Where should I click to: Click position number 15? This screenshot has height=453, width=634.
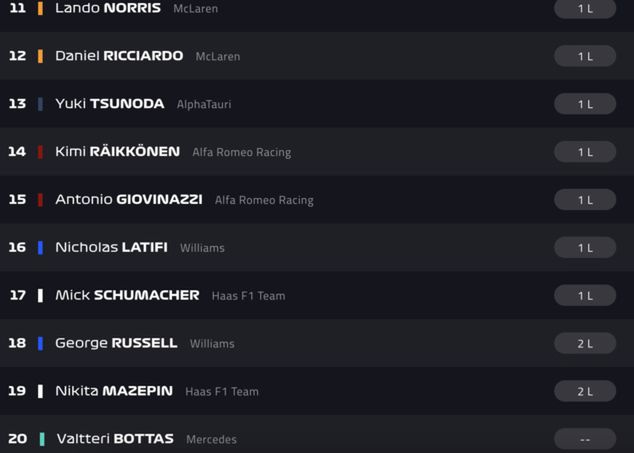click(x=17, y=200)
